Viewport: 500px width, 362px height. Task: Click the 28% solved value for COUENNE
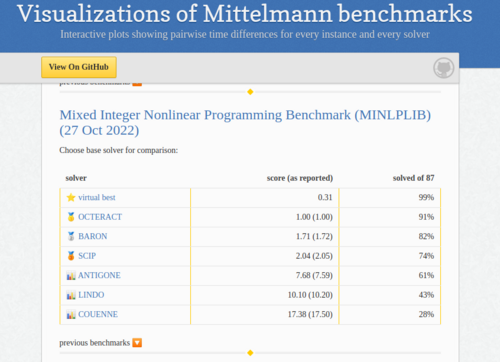tap(426, 314)
